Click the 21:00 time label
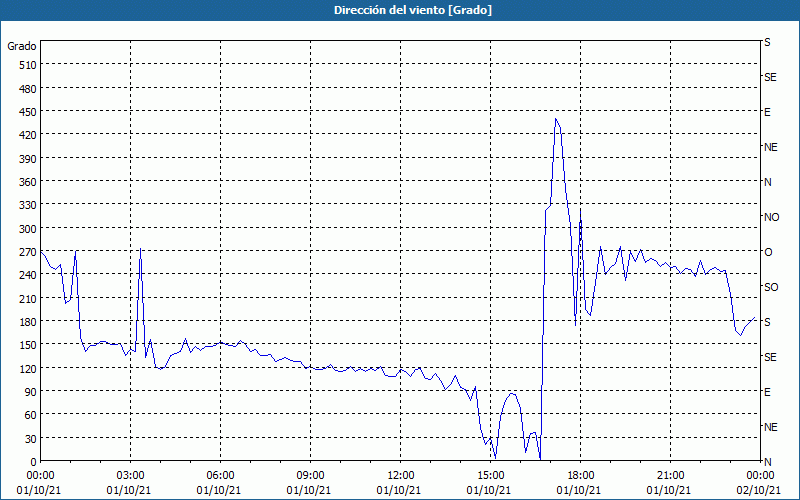Screen dimensions: 800x500 pos(670,476)
